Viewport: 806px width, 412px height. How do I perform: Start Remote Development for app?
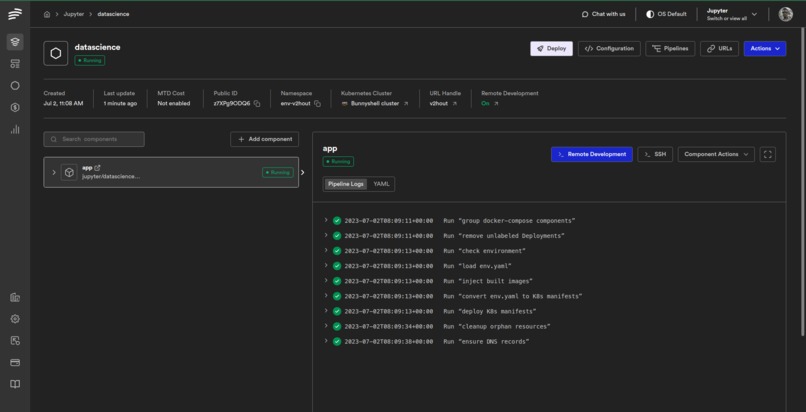point(592,154)
